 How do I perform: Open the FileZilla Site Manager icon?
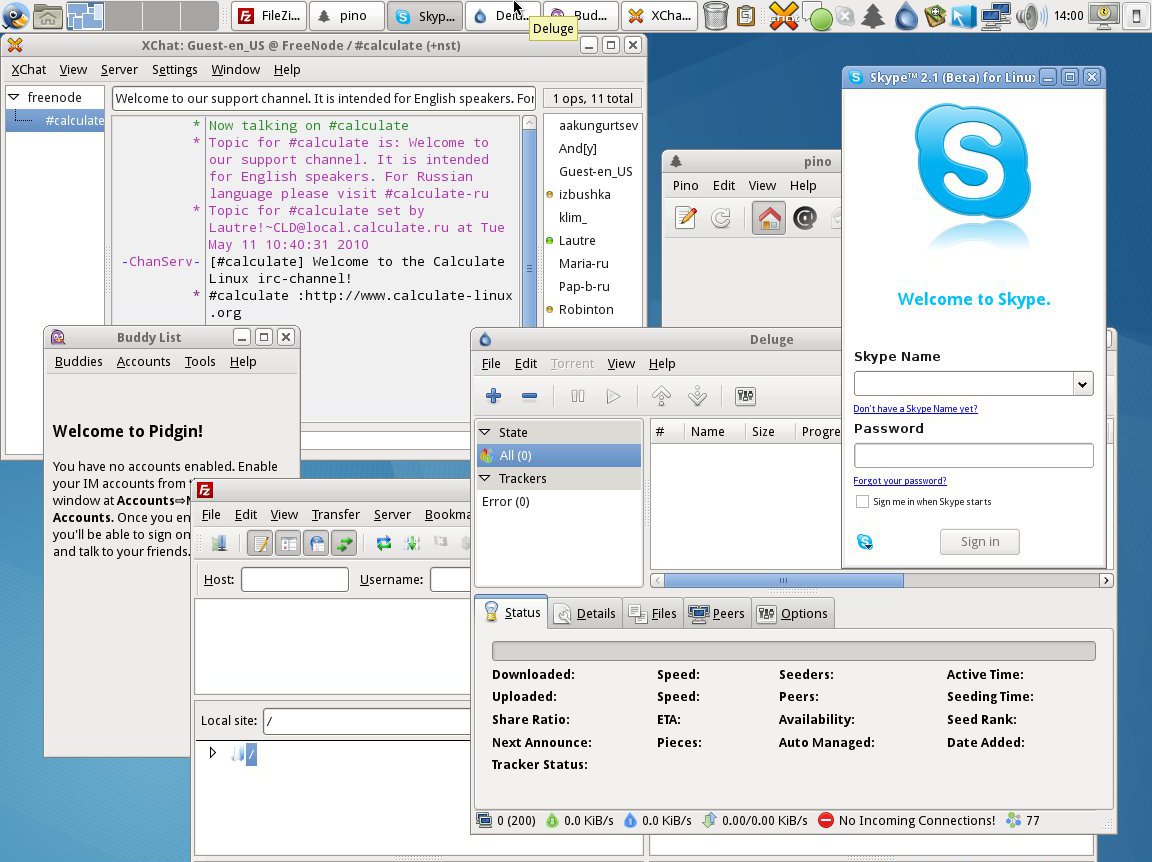219,543
